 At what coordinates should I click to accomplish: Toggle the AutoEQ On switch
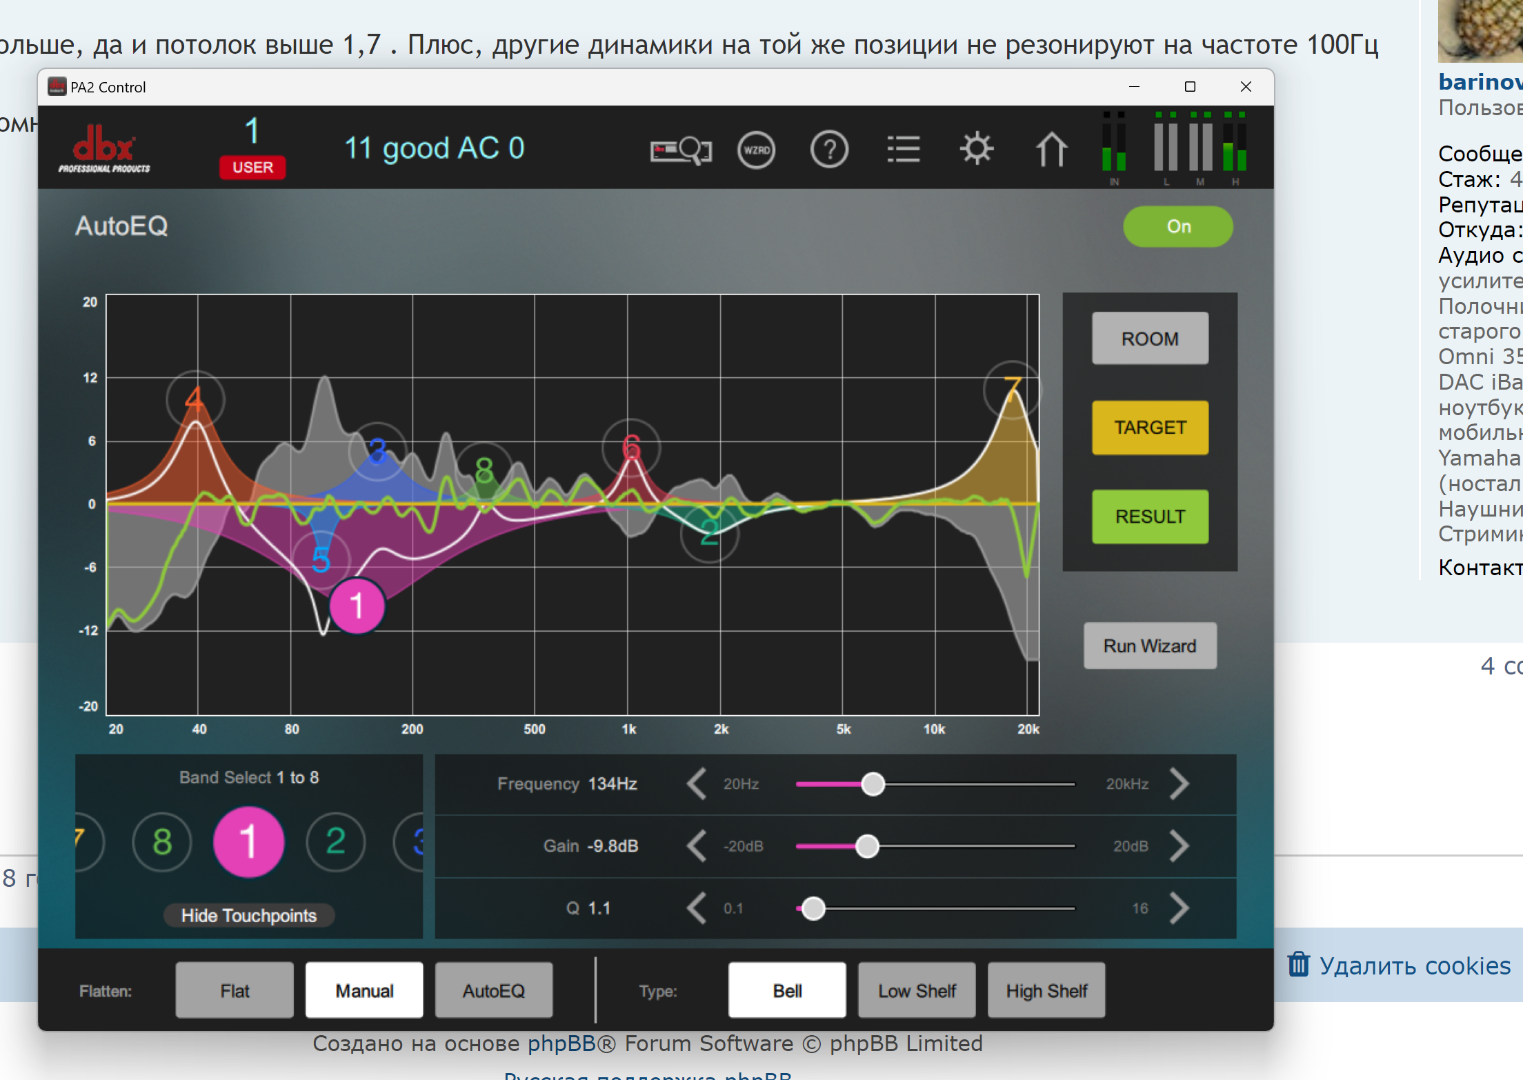(1178, 227)
